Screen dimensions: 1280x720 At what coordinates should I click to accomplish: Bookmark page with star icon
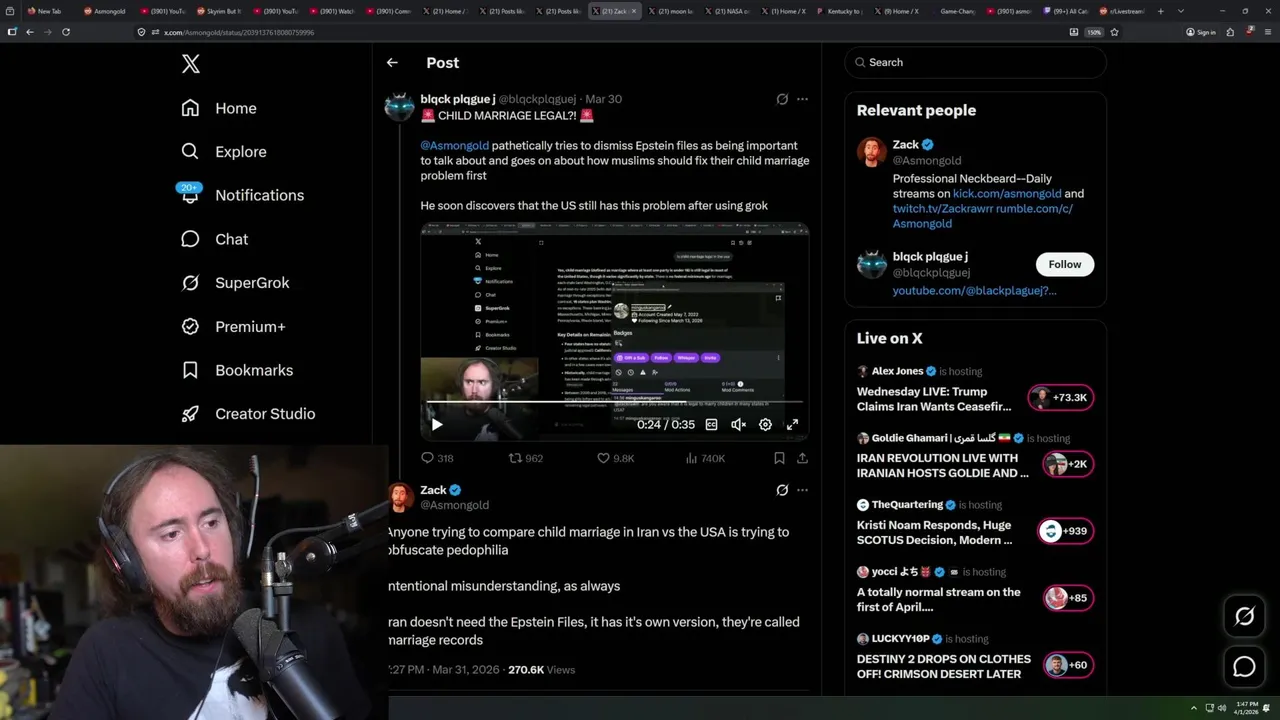pyautogui.click(x=1114, y=32)
